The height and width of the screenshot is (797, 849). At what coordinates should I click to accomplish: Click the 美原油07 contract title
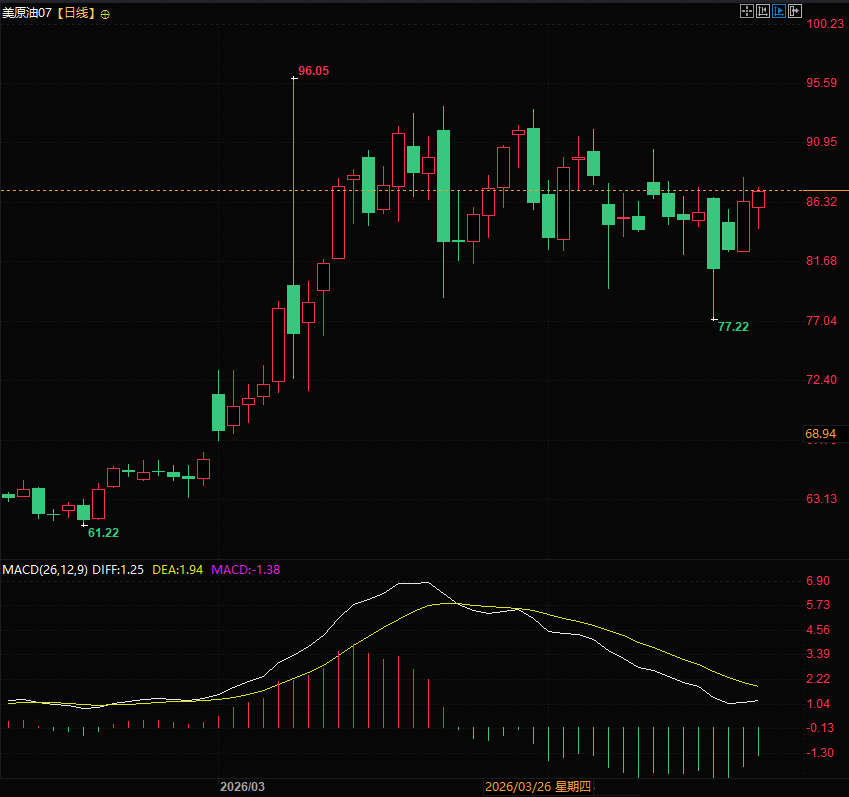tap(27, 13)
